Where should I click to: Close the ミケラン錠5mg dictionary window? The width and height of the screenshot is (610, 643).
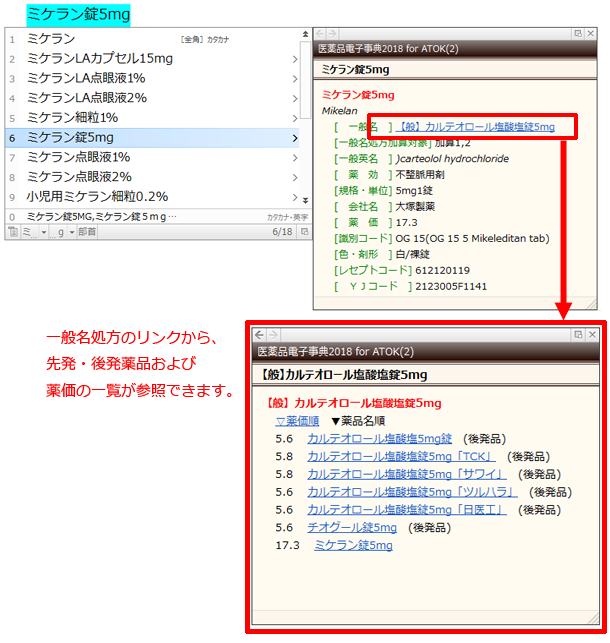click(x=591, y=34)
